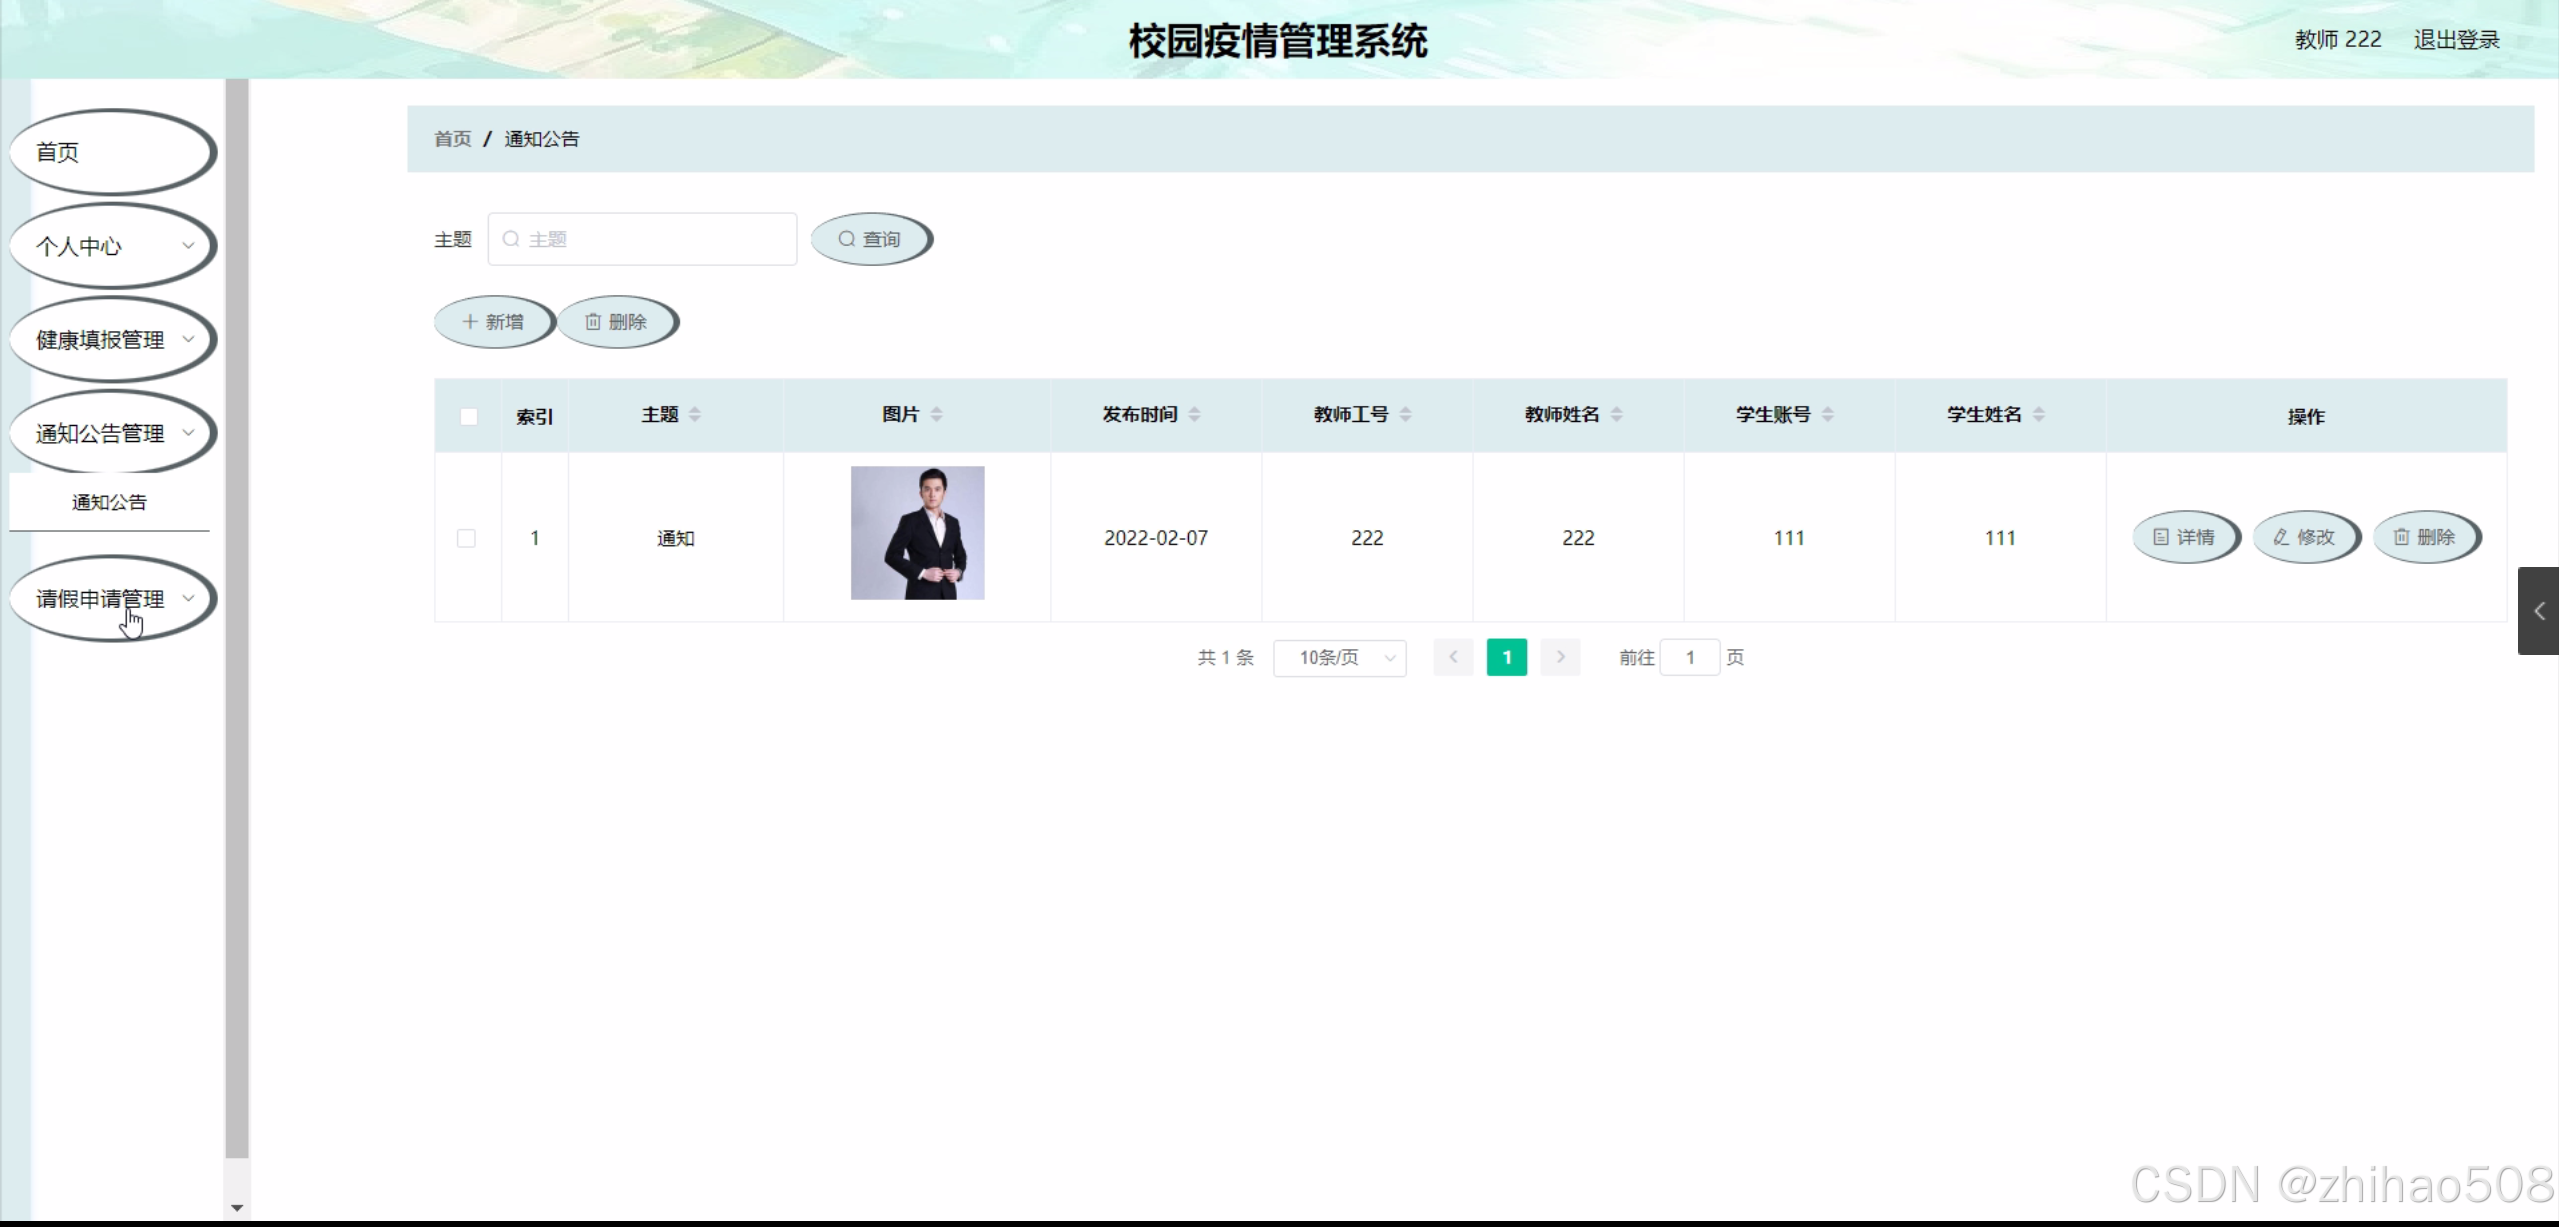
Task: Expand the 健康填报管理 sidebar menu
Action: tap(110, 340)
